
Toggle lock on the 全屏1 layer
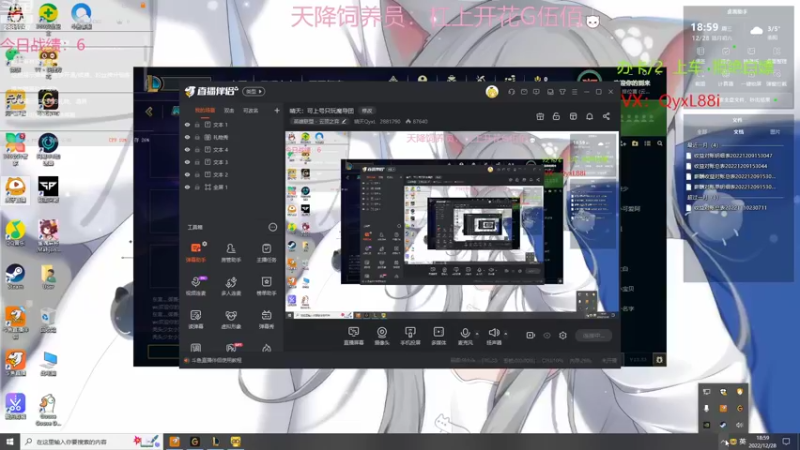tap(197, 187)
